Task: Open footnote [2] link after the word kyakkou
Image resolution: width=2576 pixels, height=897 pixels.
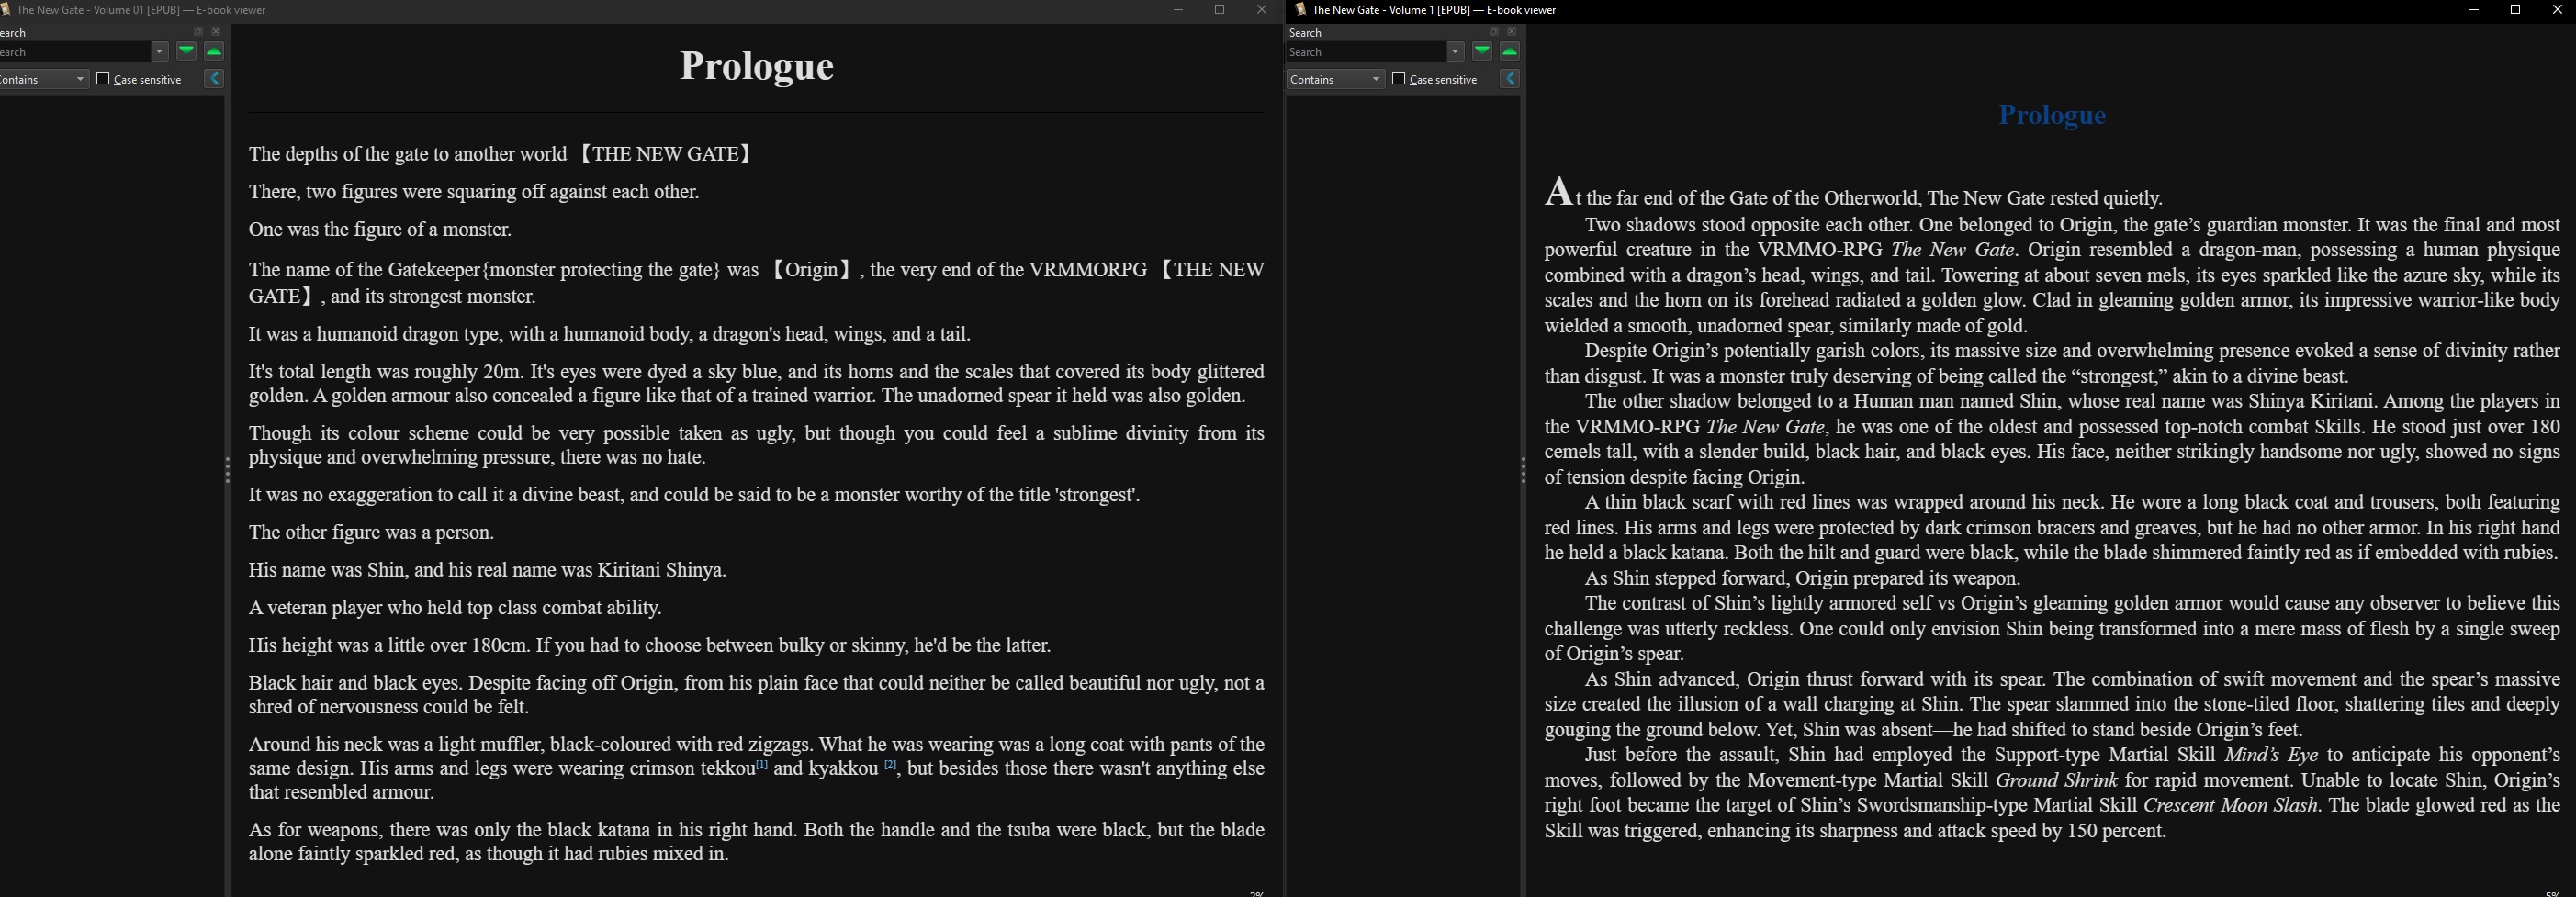Action: [x=890, y=765]
